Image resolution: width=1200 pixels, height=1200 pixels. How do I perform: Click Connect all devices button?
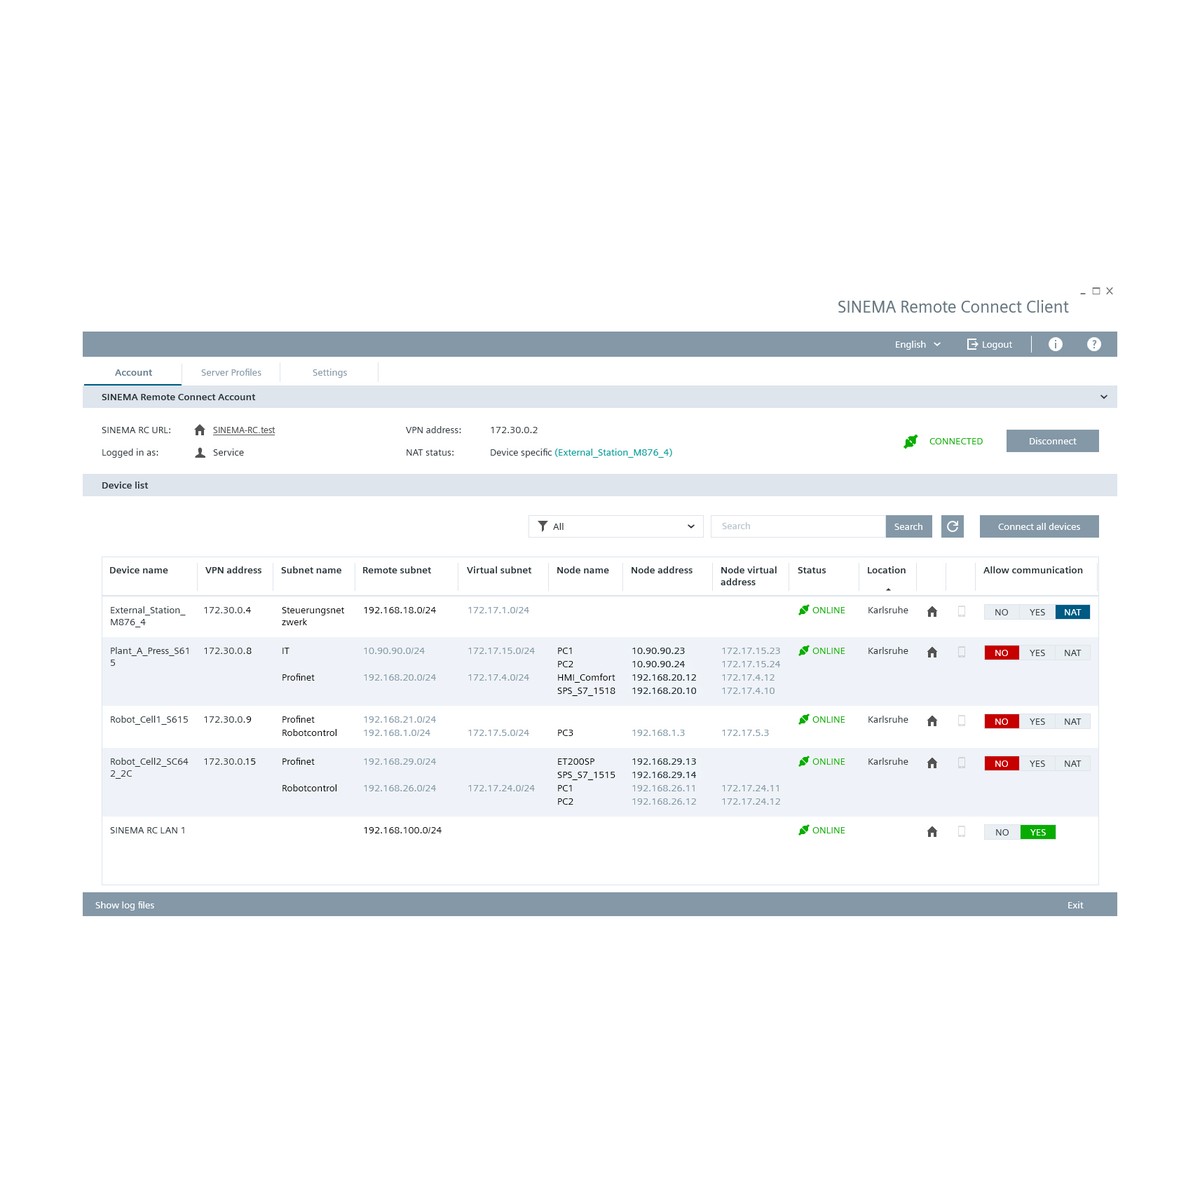point(1039,526)
